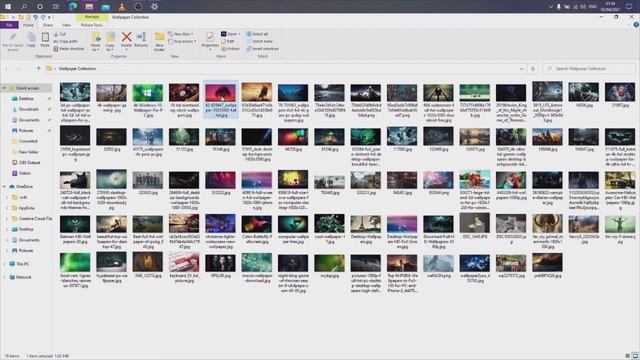The image size is (640, 360).
Task: Select the green Windows 10 logo wallpaper thumbnail
Action: click(x=147, y=93)
